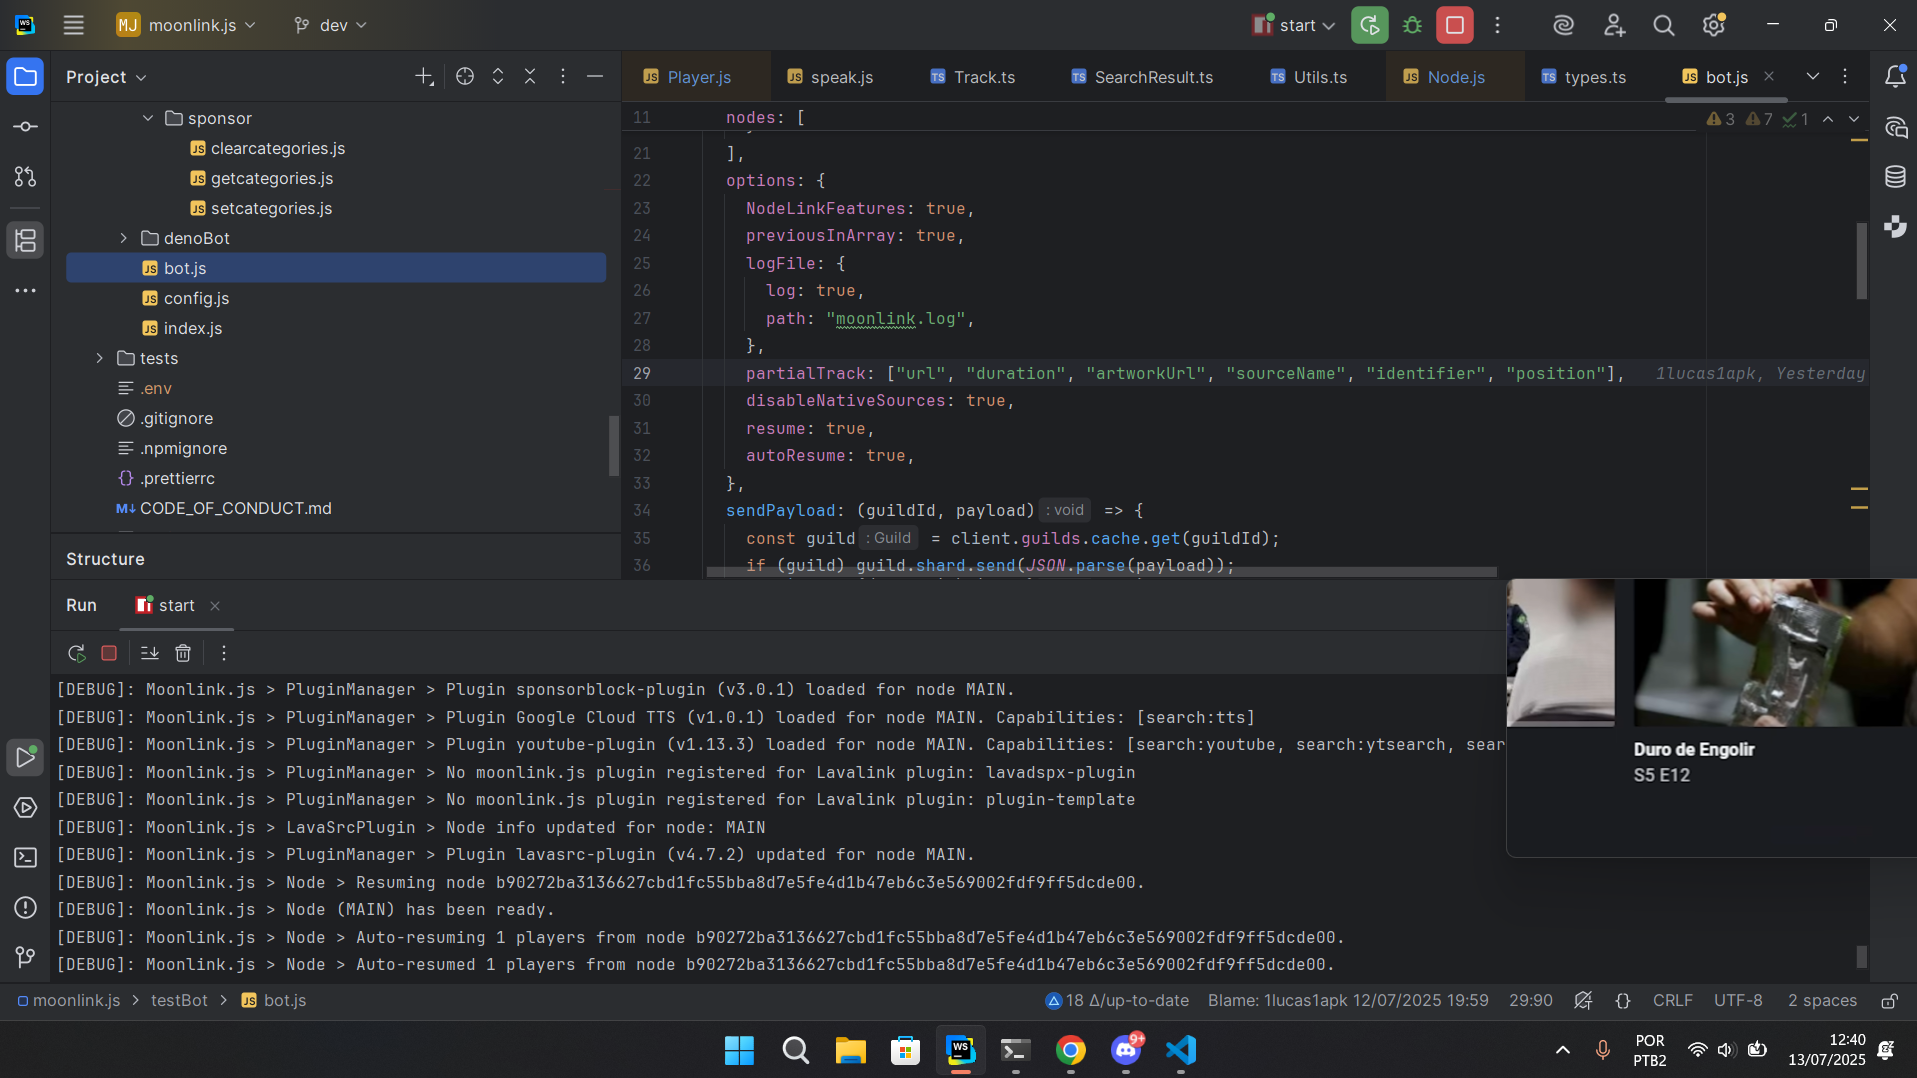Open the Database tool window
Screen dimensions: 1917x1078
pyautogui.click(x=1895, y=177)
